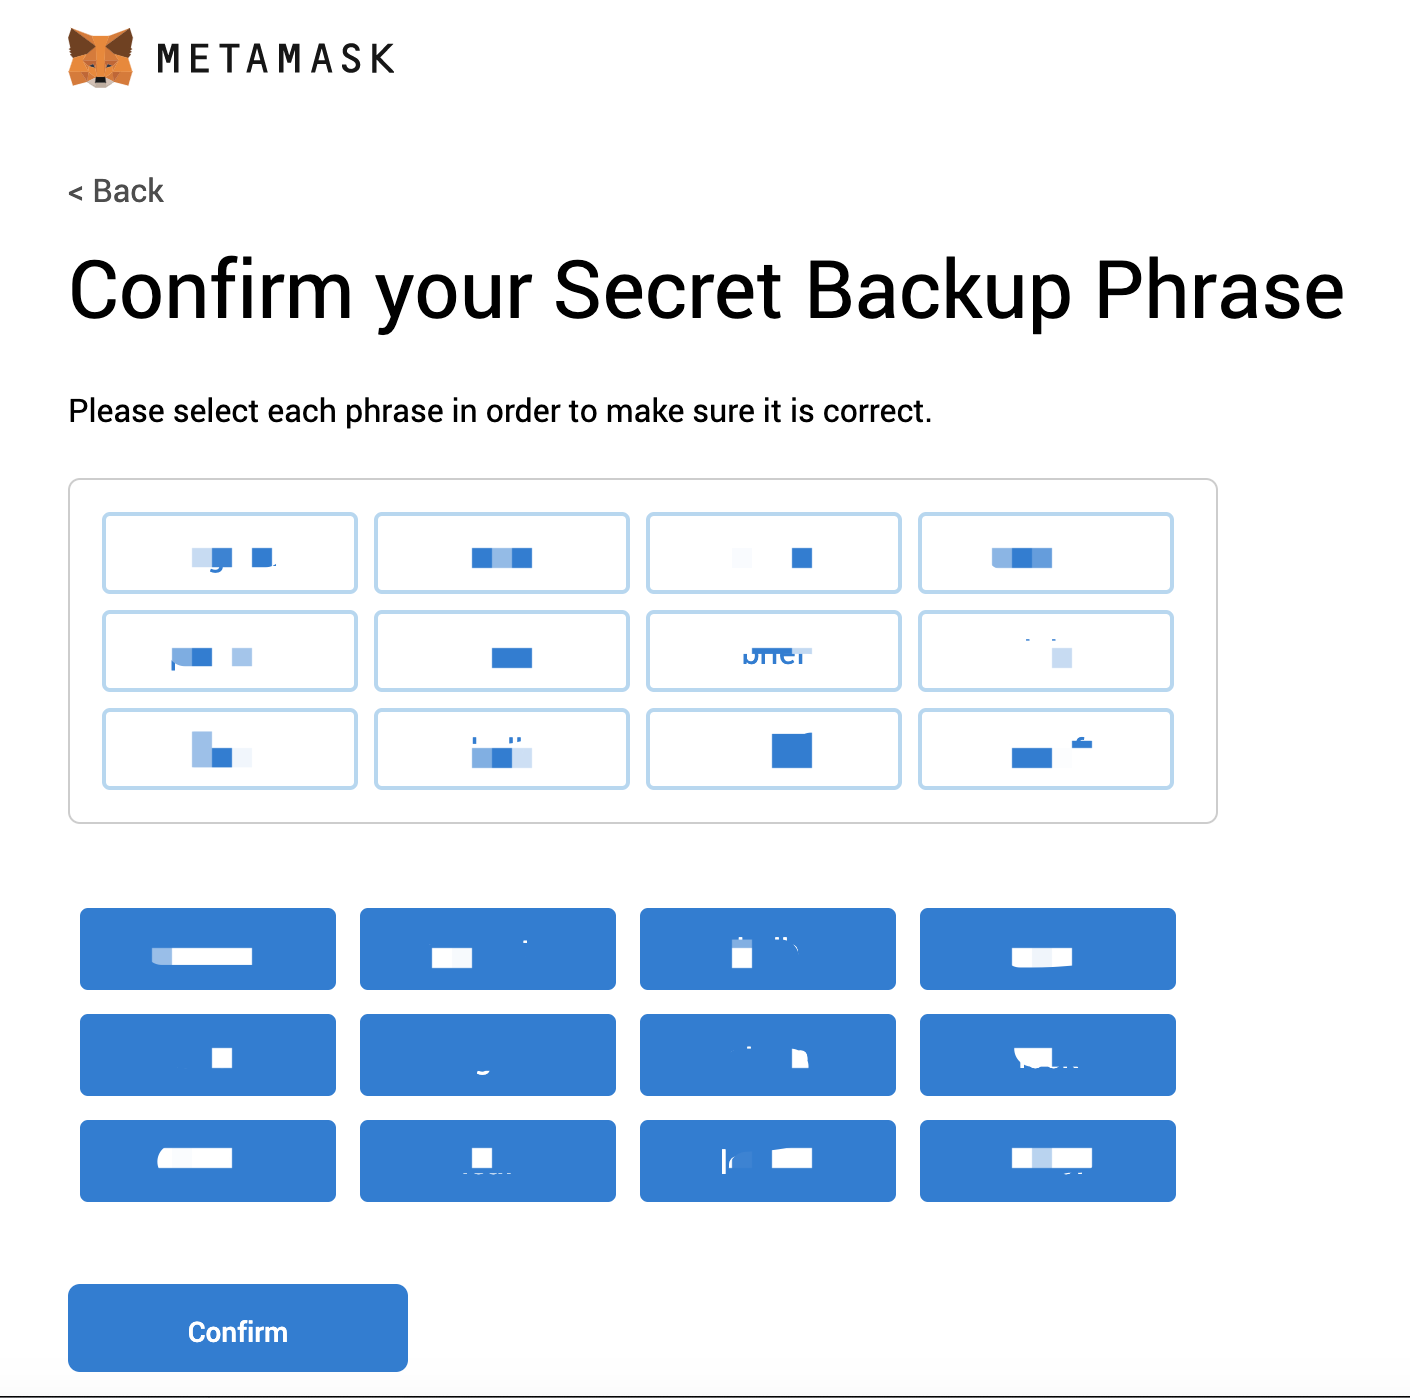Screen dimensions: 1410x1398
Task: Choose last blue word button in bottom row
Action: (x=1048, y=1161)
